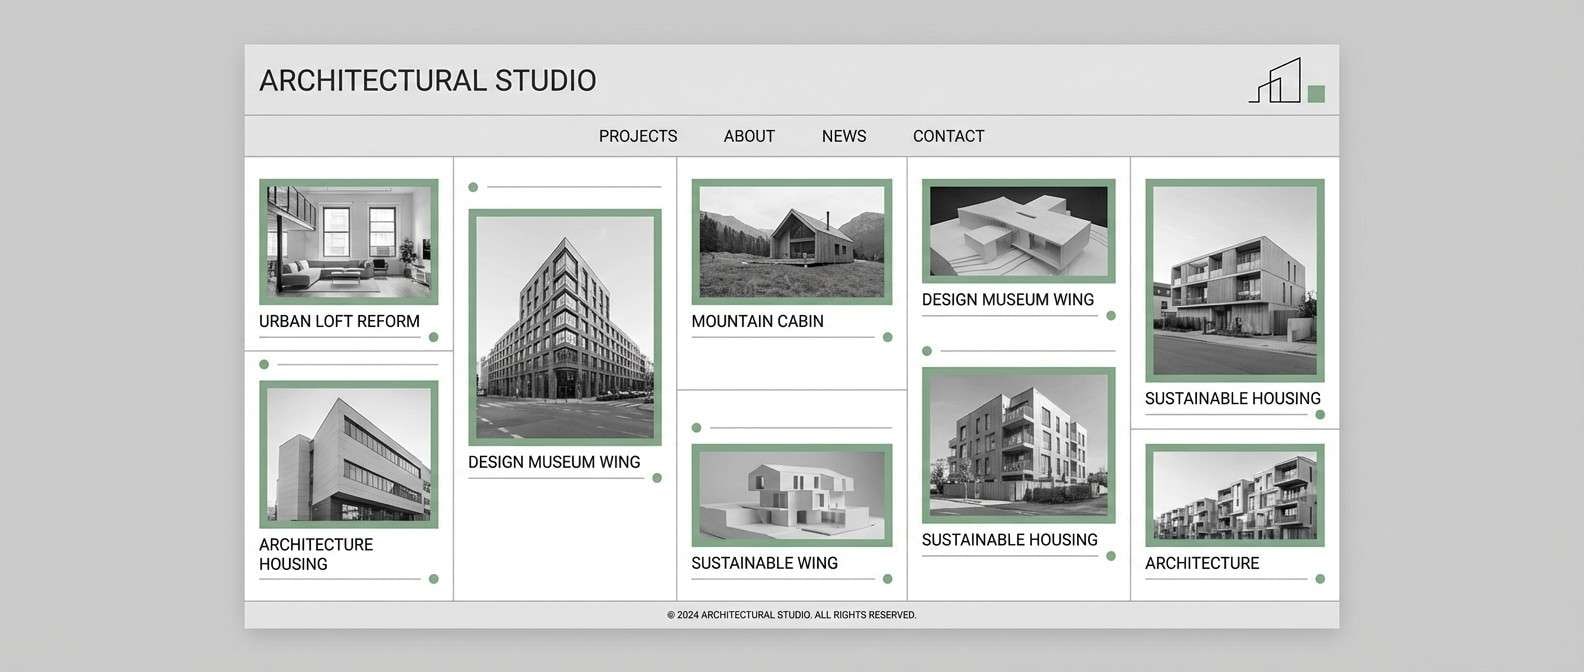
Task: Click the ARCHITECTURE caption in last column
Action: coord(1202,563)
